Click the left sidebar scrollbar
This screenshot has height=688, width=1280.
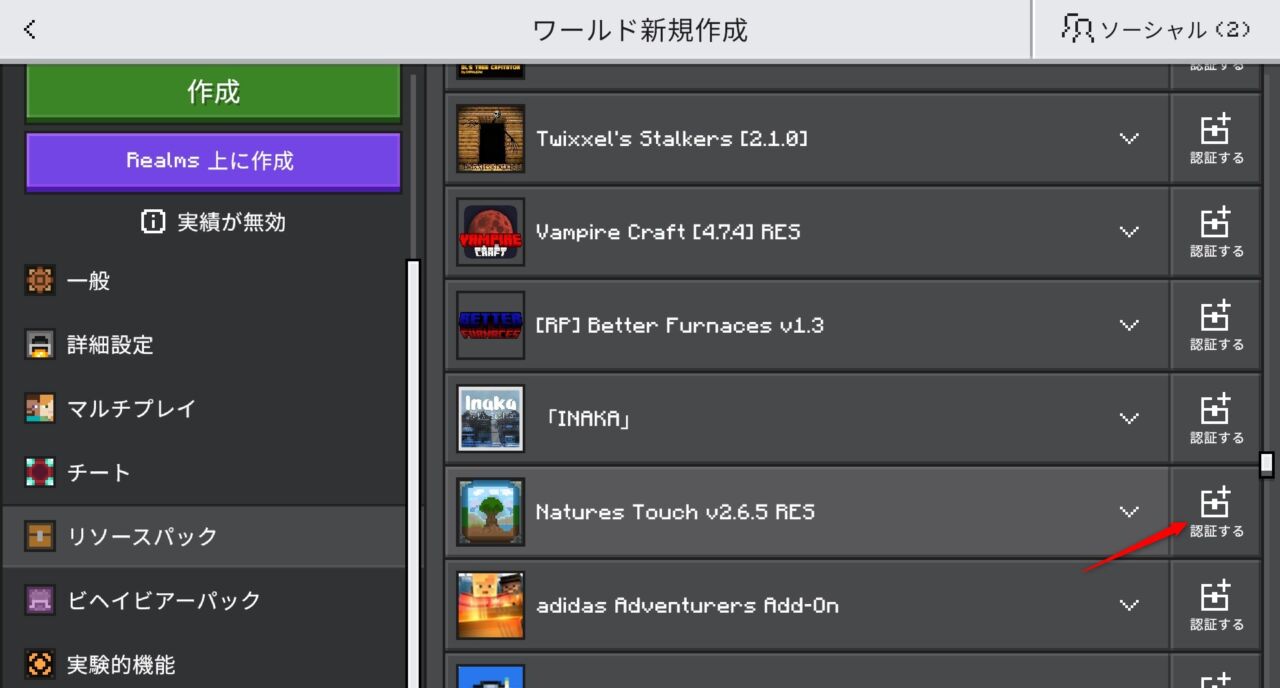click(x=413, y=473)
